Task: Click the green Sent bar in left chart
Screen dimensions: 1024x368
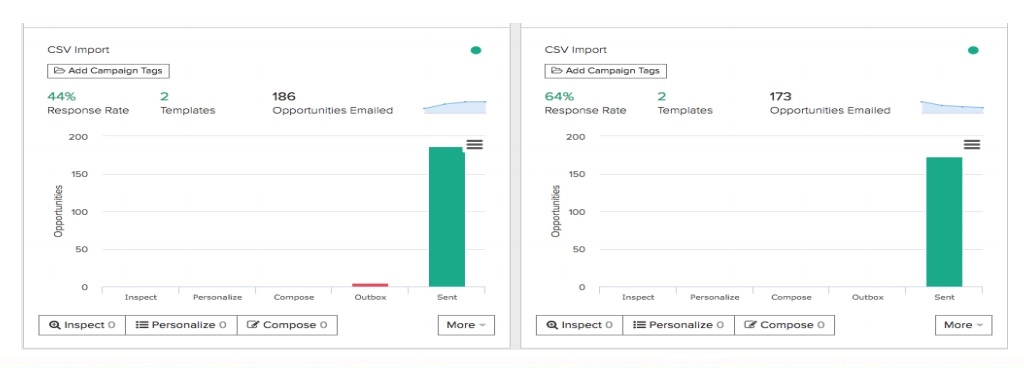Action: (447, 217)
